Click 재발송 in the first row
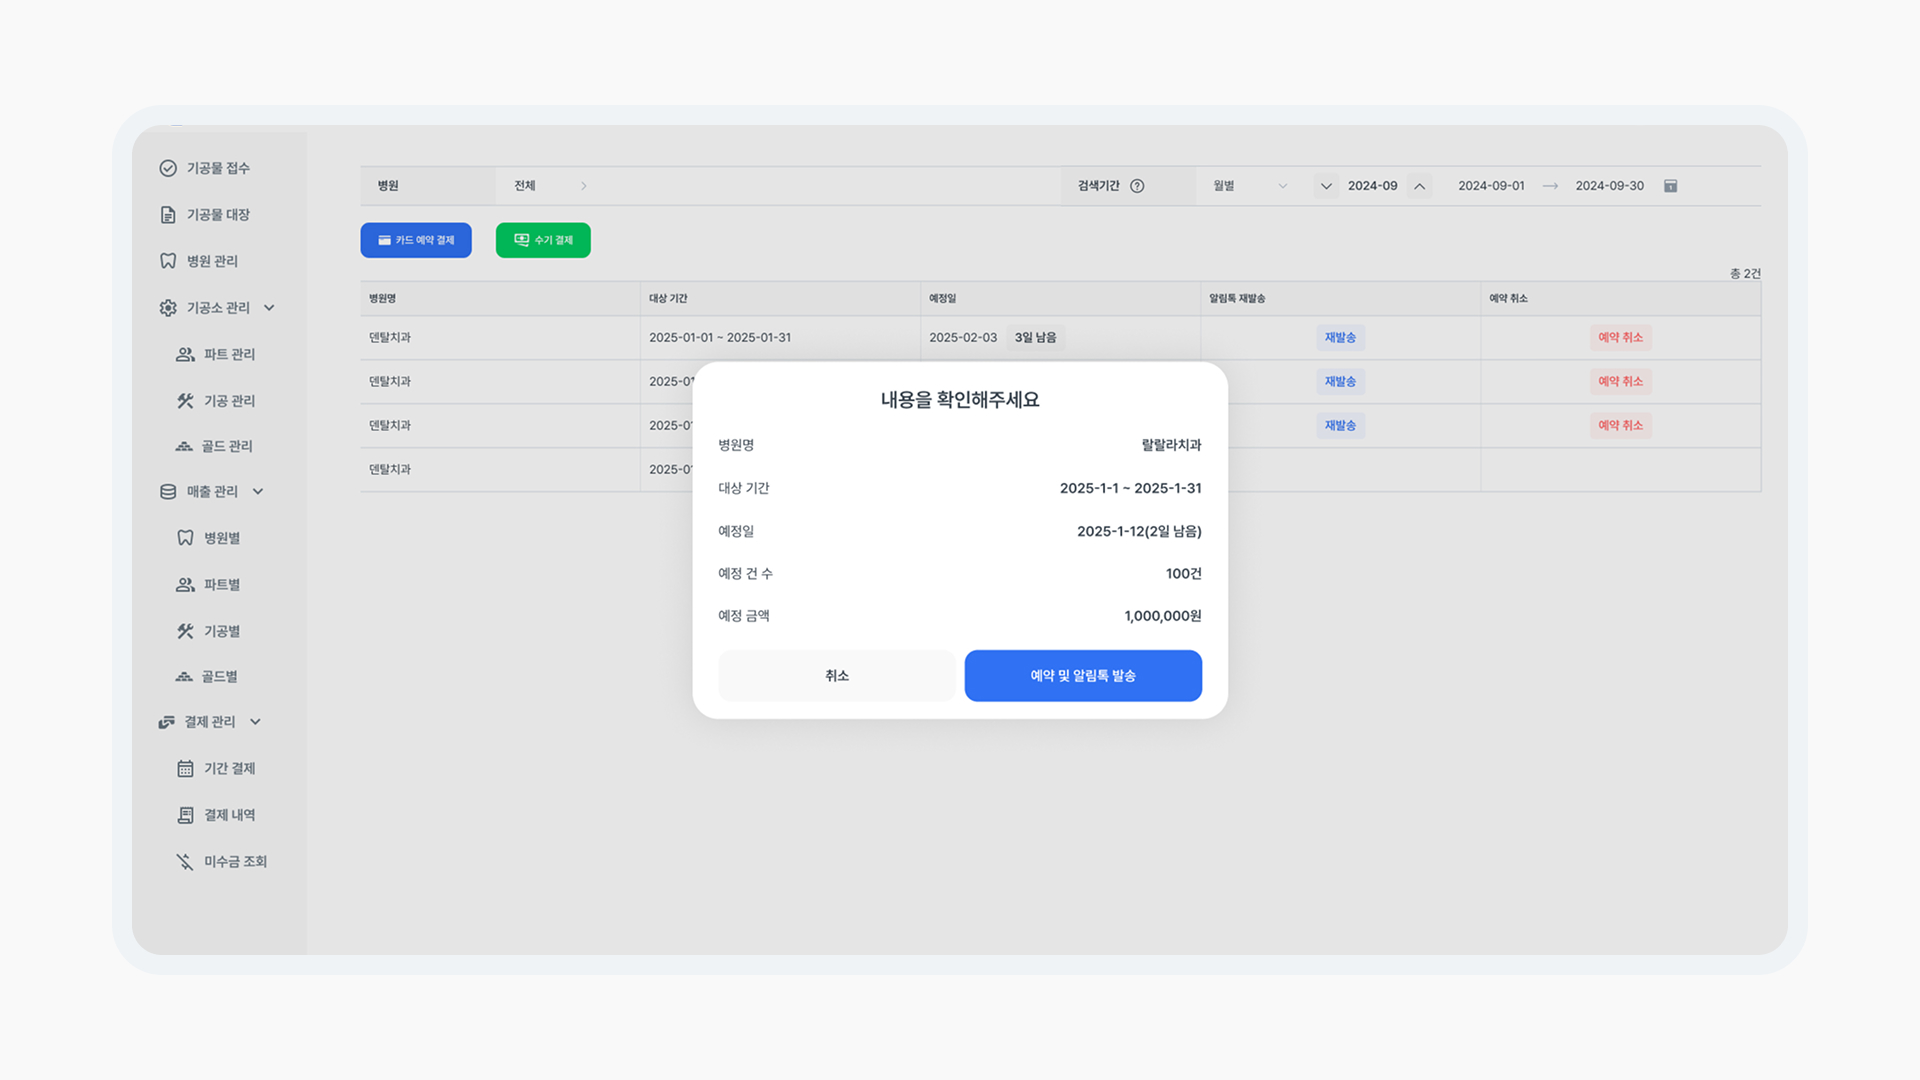 click(1340, 338)
